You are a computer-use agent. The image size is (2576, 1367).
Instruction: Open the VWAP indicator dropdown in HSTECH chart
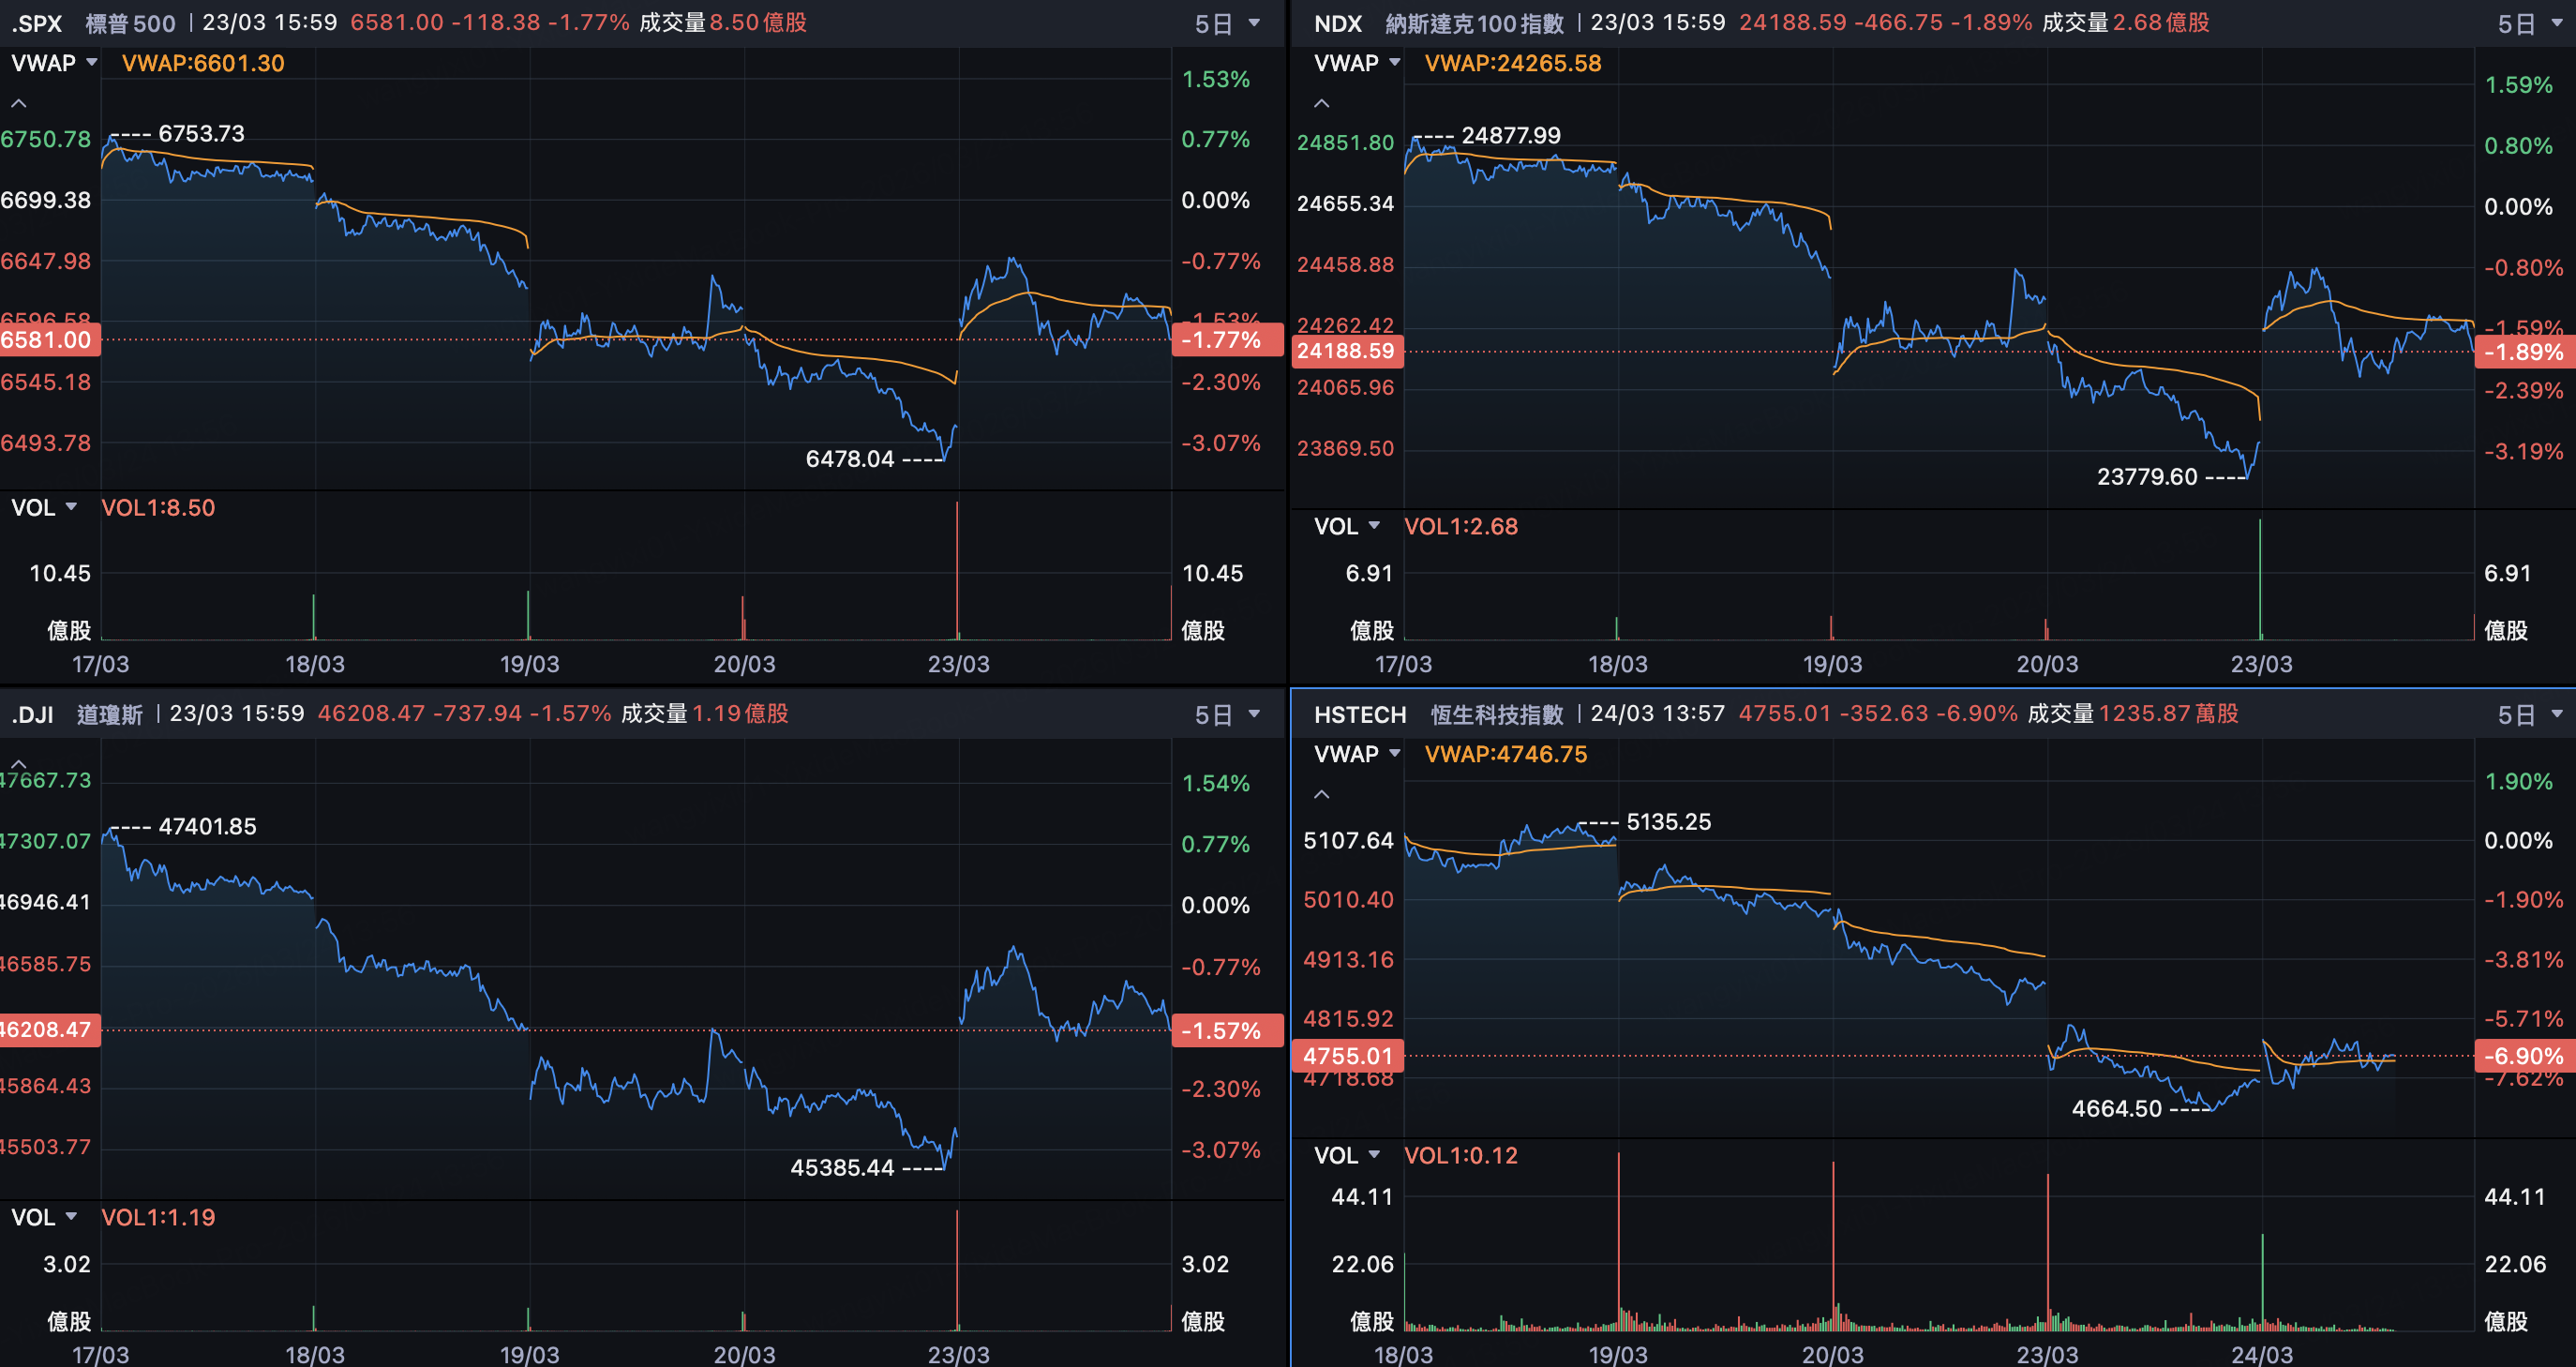coord(1357,754)
